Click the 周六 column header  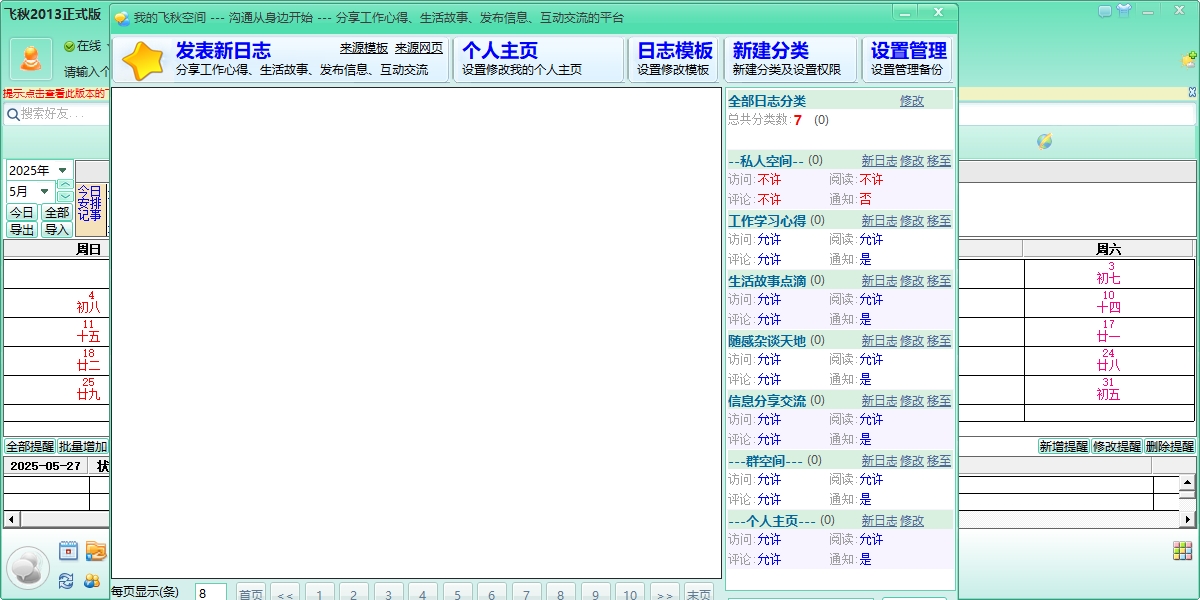1108,249
